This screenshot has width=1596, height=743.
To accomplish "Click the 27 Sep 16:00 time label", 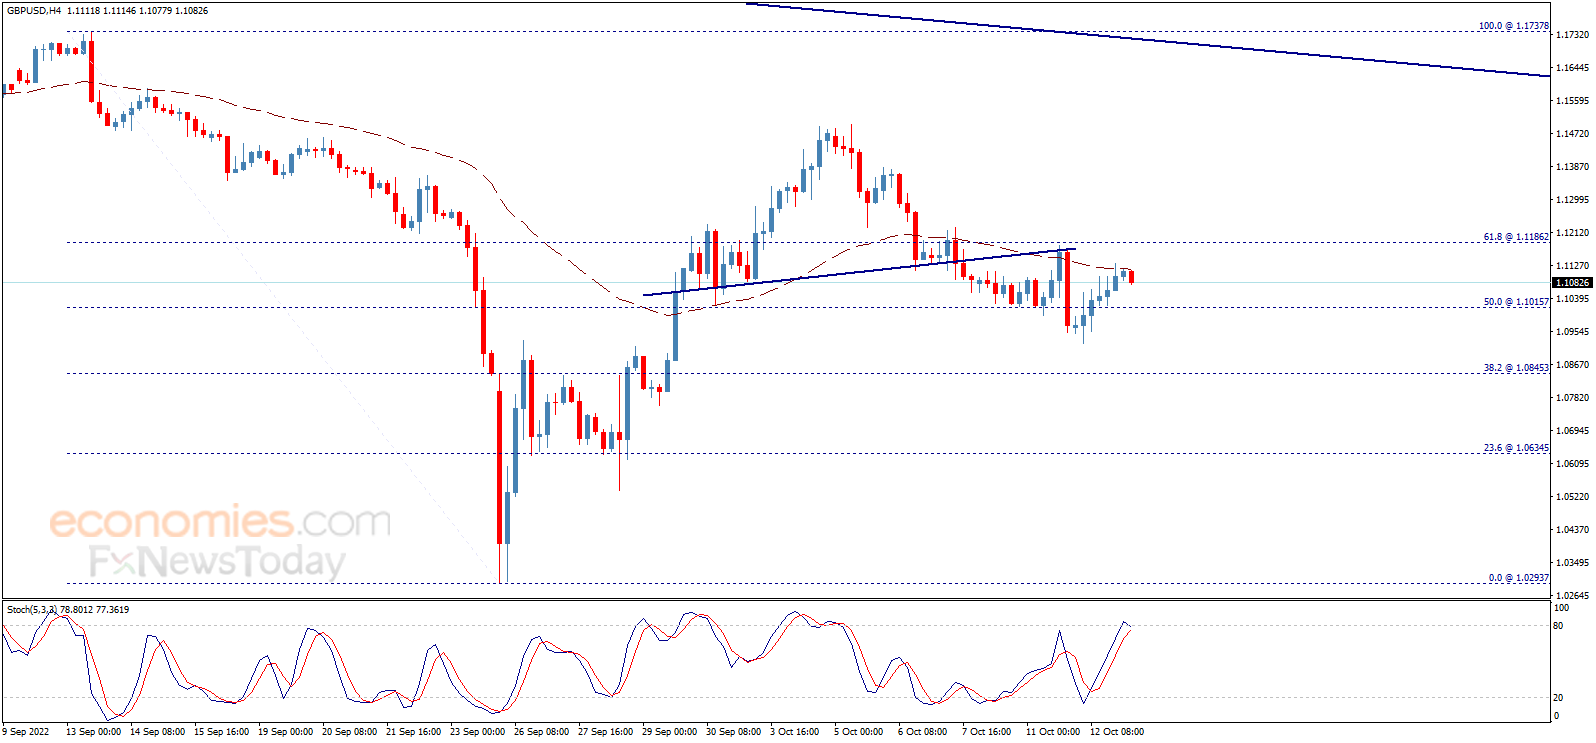I will 605,732.
